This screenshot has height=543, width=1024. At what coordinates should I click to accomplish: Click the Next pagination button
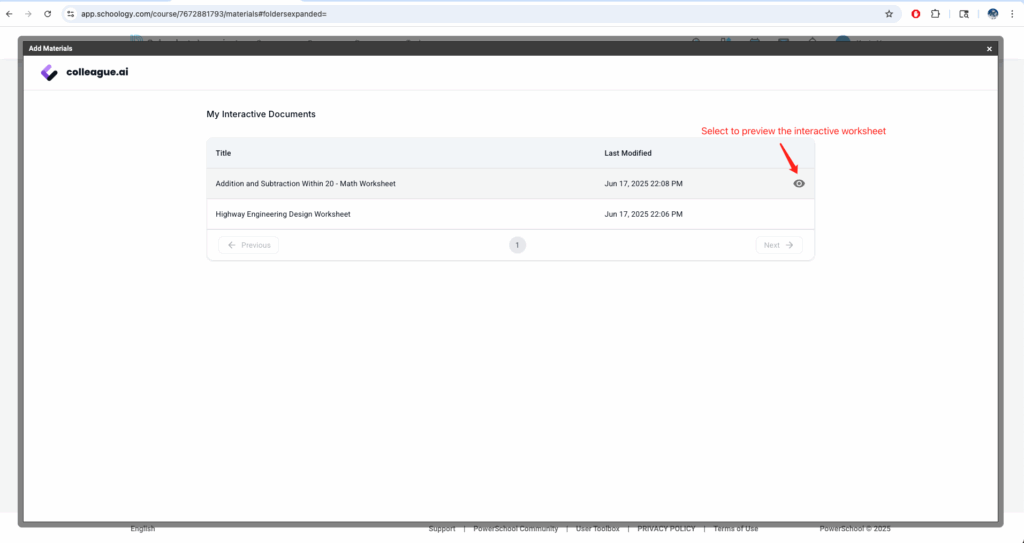point(778,245)
